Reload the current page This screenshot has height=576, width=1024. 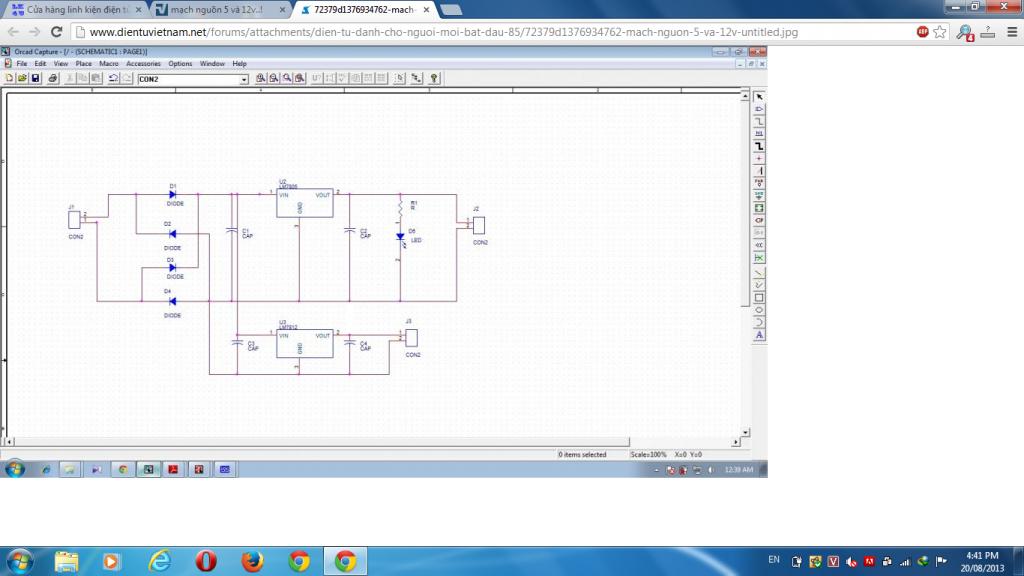pyautogui.click(x=57, y=31)
